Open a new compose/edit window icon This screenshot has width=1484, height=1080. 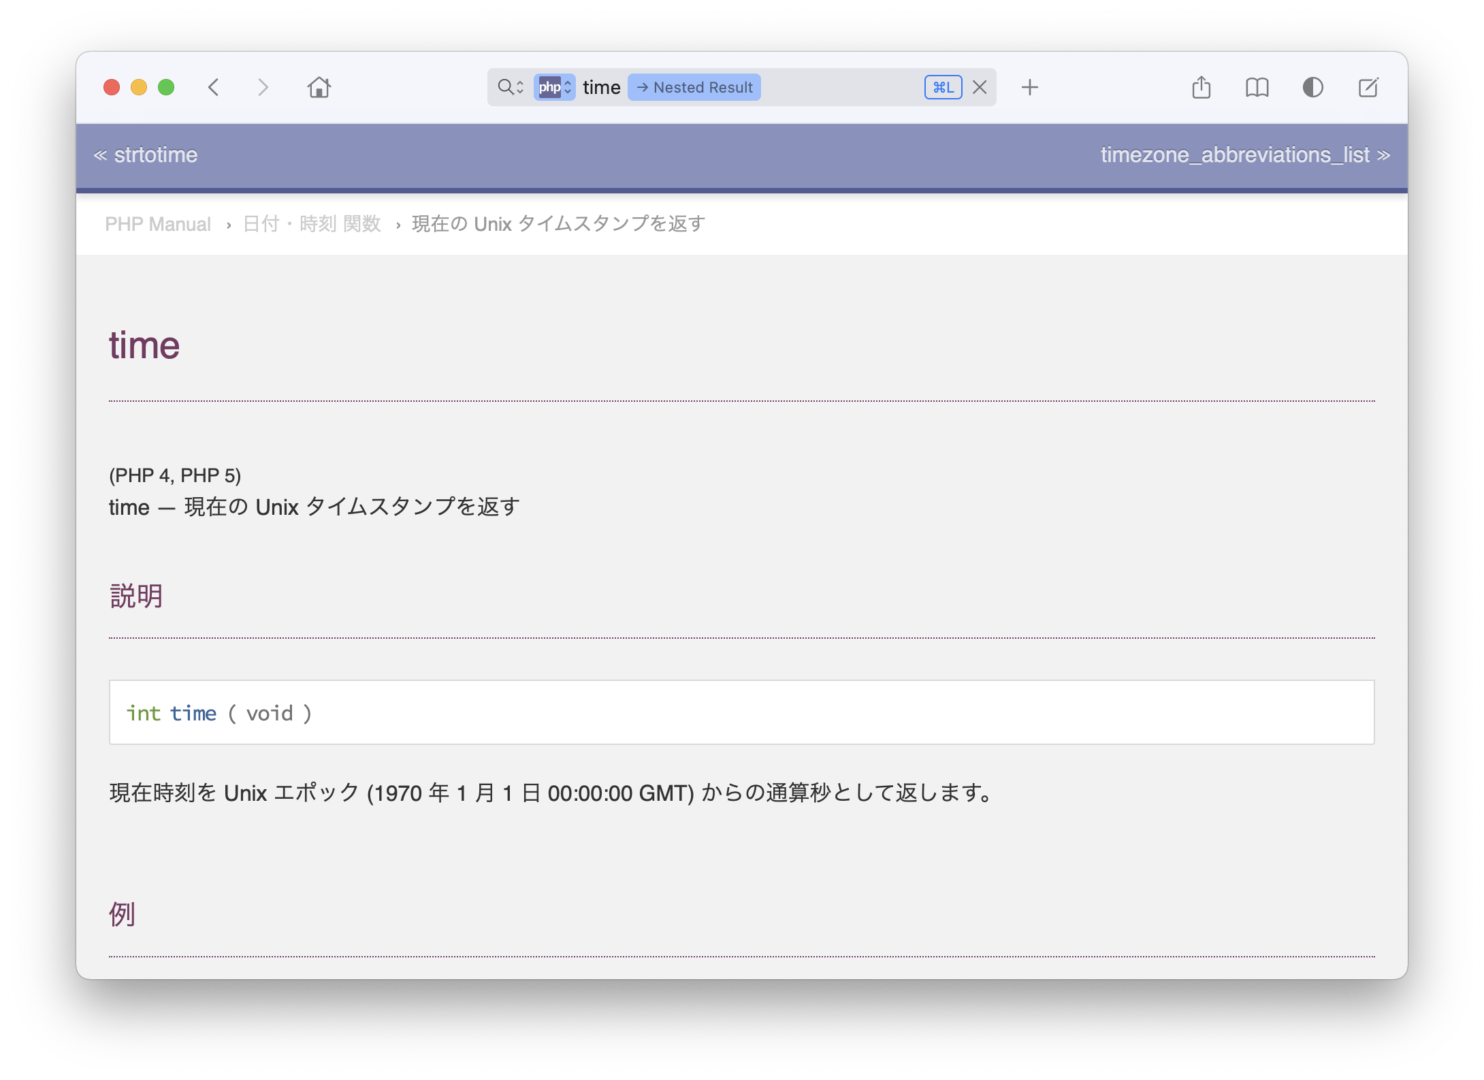pos(1367,87)
